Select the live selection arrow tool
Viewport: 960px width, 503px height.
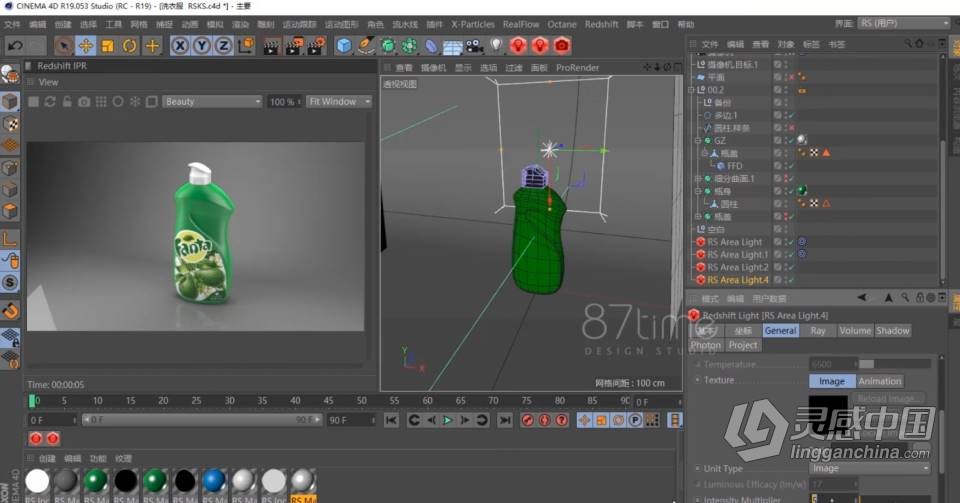pyautogui.click(x=63, y=45)
